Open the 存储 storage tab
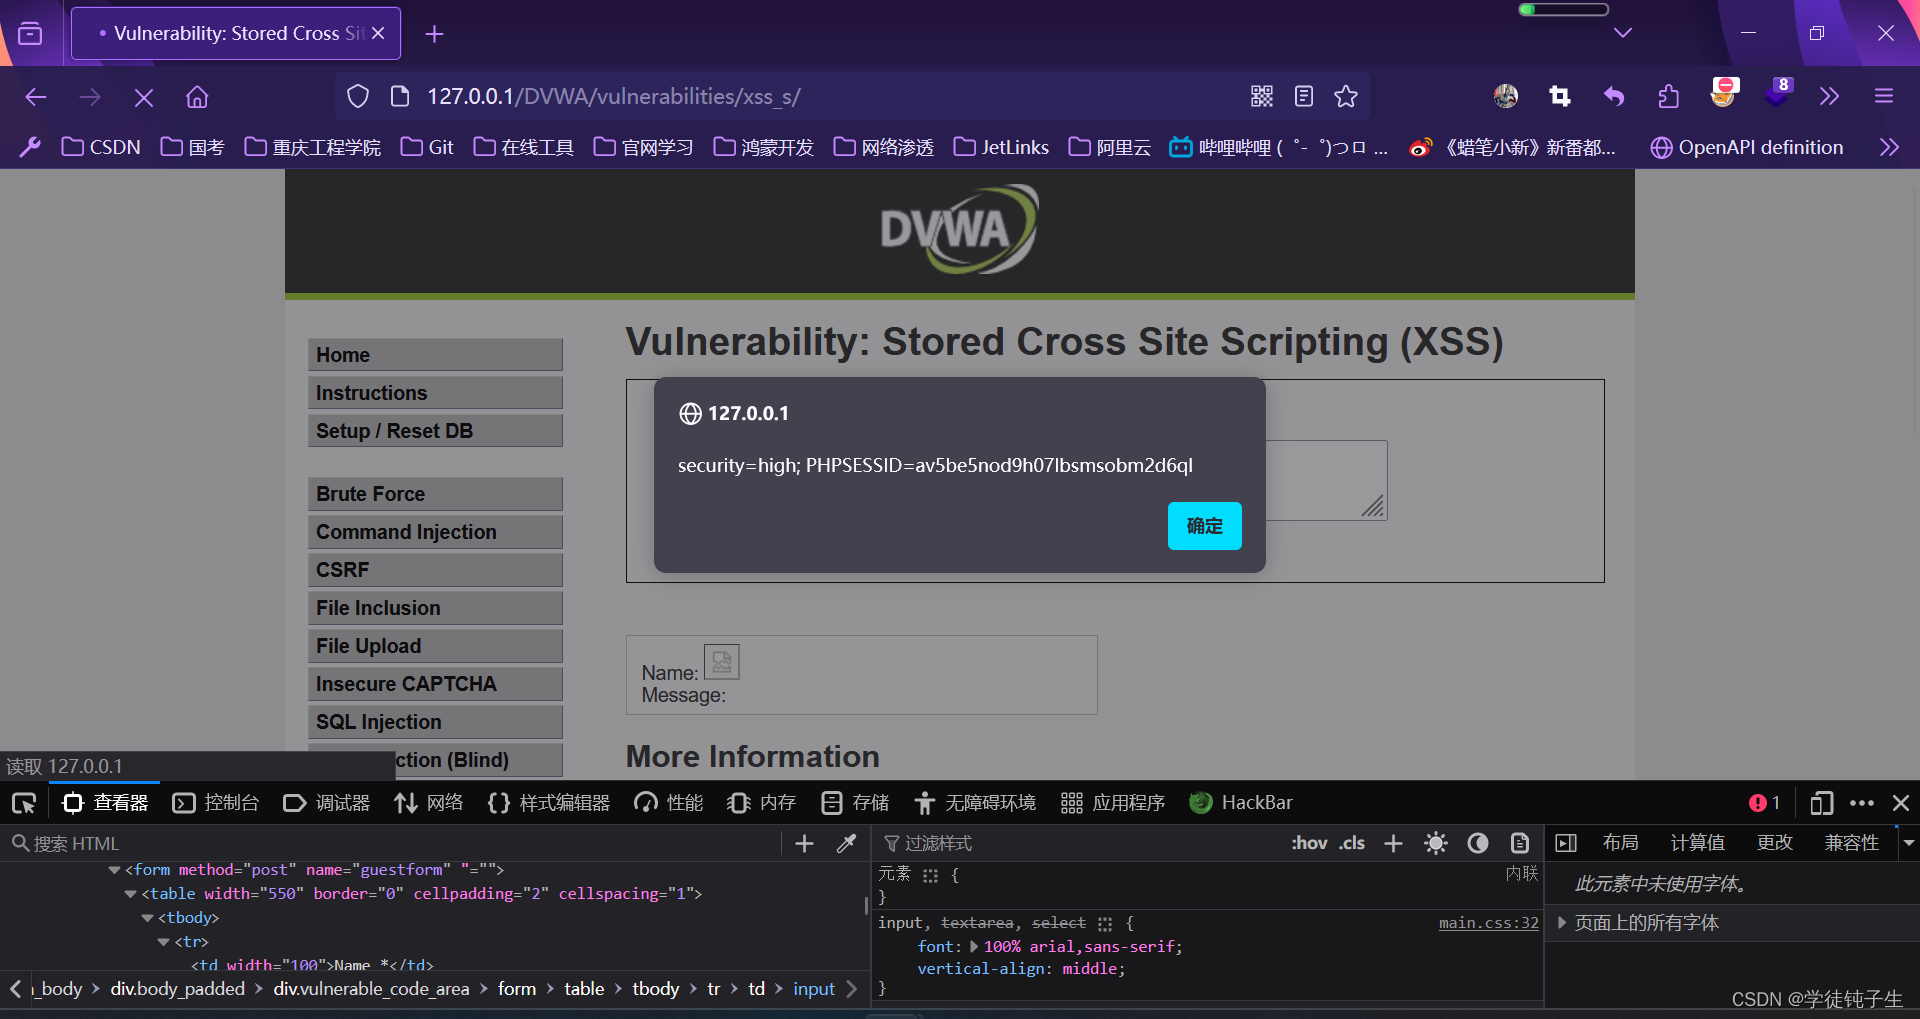The width and height of the screenshot is (1920, 1019). coord(854,803)
